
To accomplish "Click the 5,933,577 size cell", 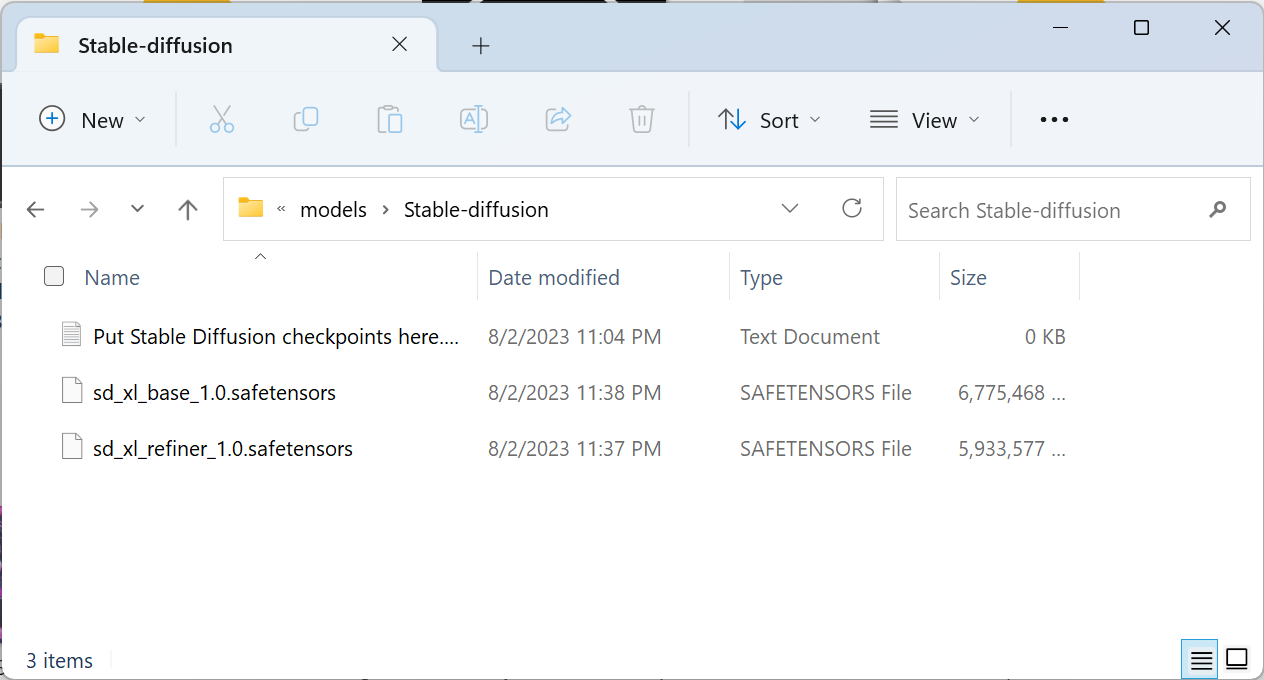I will click(x=1012, y=449).
